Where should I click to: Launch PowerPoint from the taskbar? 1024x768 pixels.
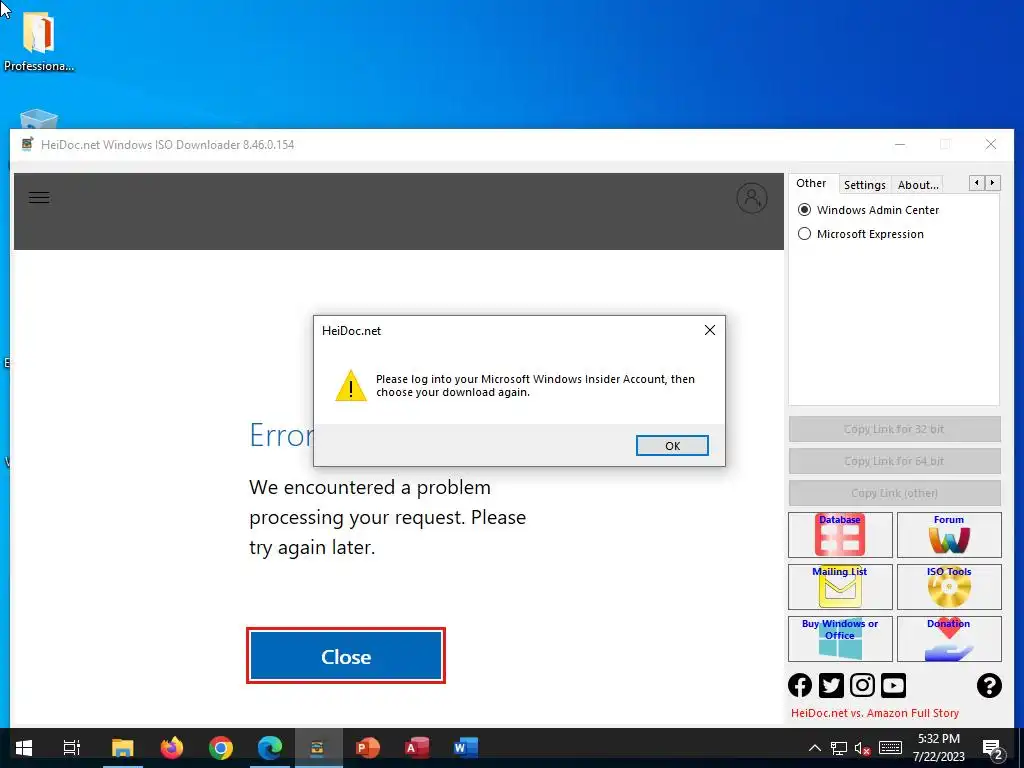click(x=368, y=748)
